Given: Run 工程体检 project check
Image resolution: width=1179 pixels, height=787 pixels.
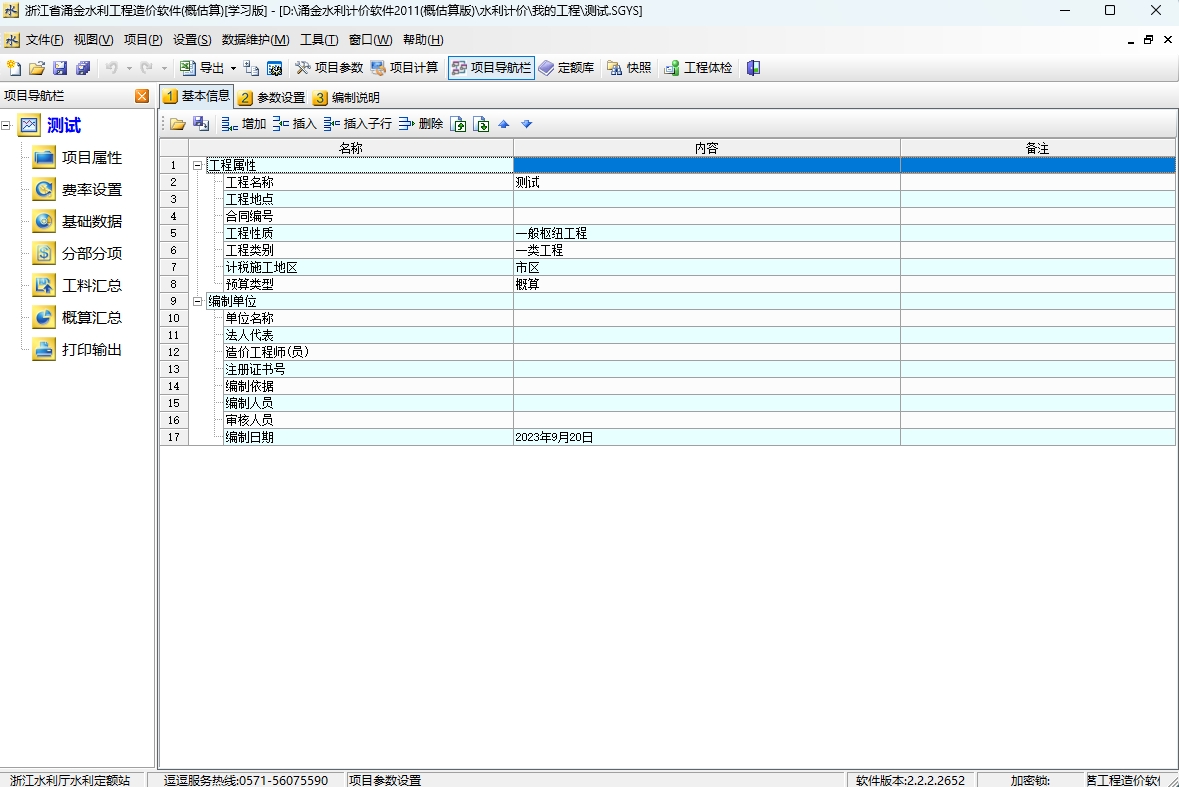Looking at the screenshot, I should (698, 68).
